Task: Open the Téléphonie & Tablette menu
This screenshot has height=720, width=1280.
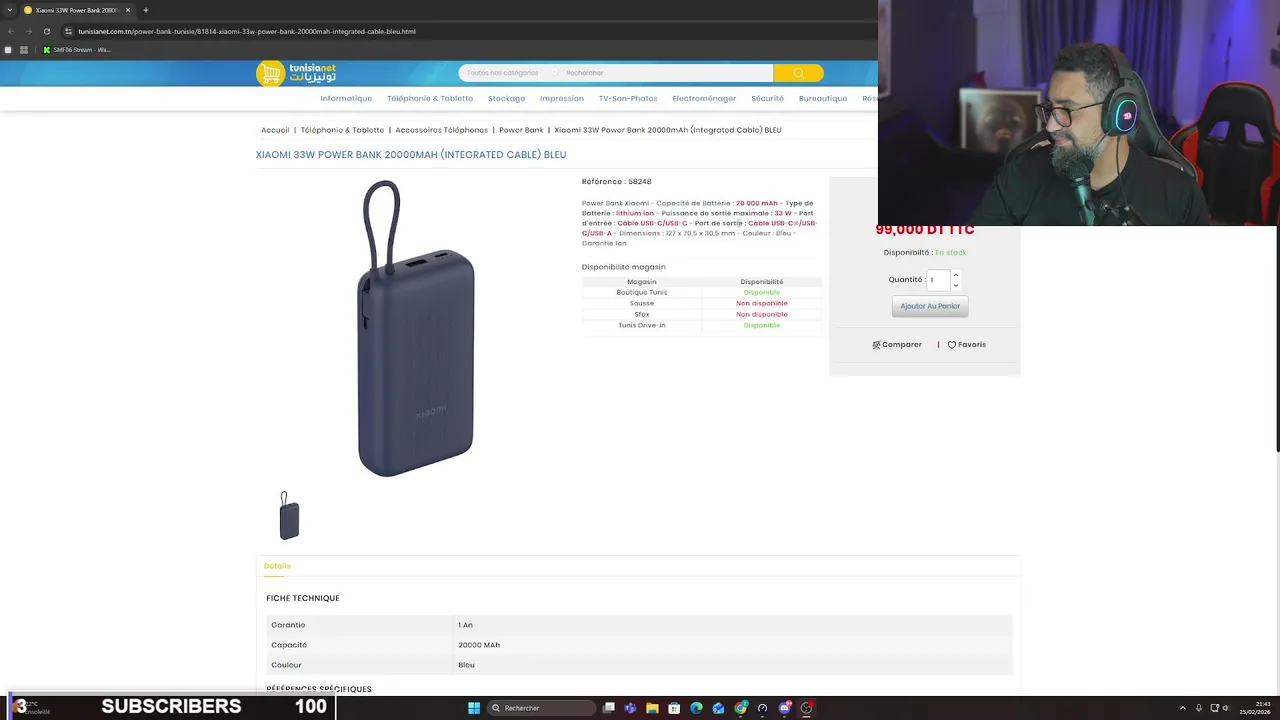Action: [x=430, y=98]
